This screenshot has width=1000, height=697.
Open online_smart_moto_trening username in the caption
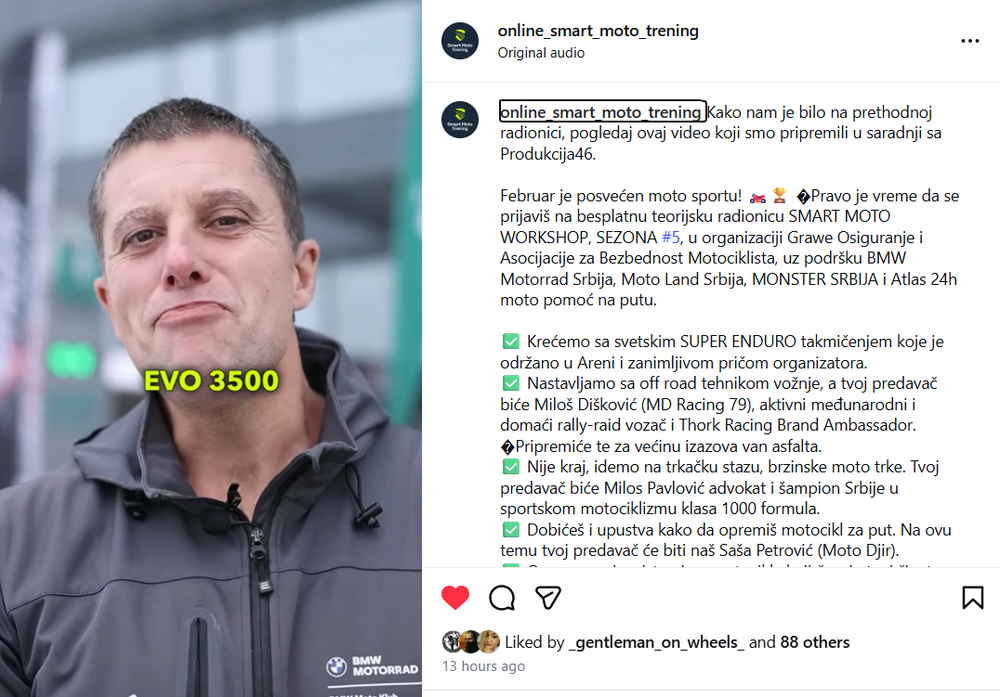(x=602, y=112)
